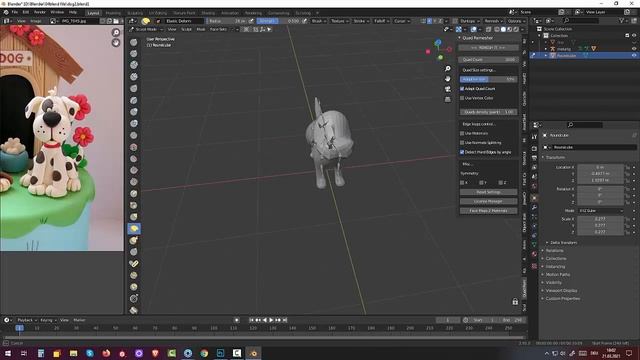The image size is (640, 360).
Task: Open the Remesh dropdown
Action: [x=493, y=21]
